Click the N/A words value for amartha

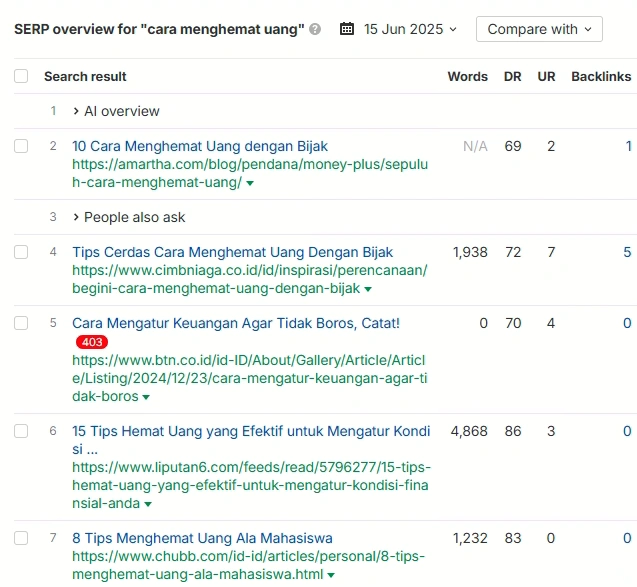475,146
